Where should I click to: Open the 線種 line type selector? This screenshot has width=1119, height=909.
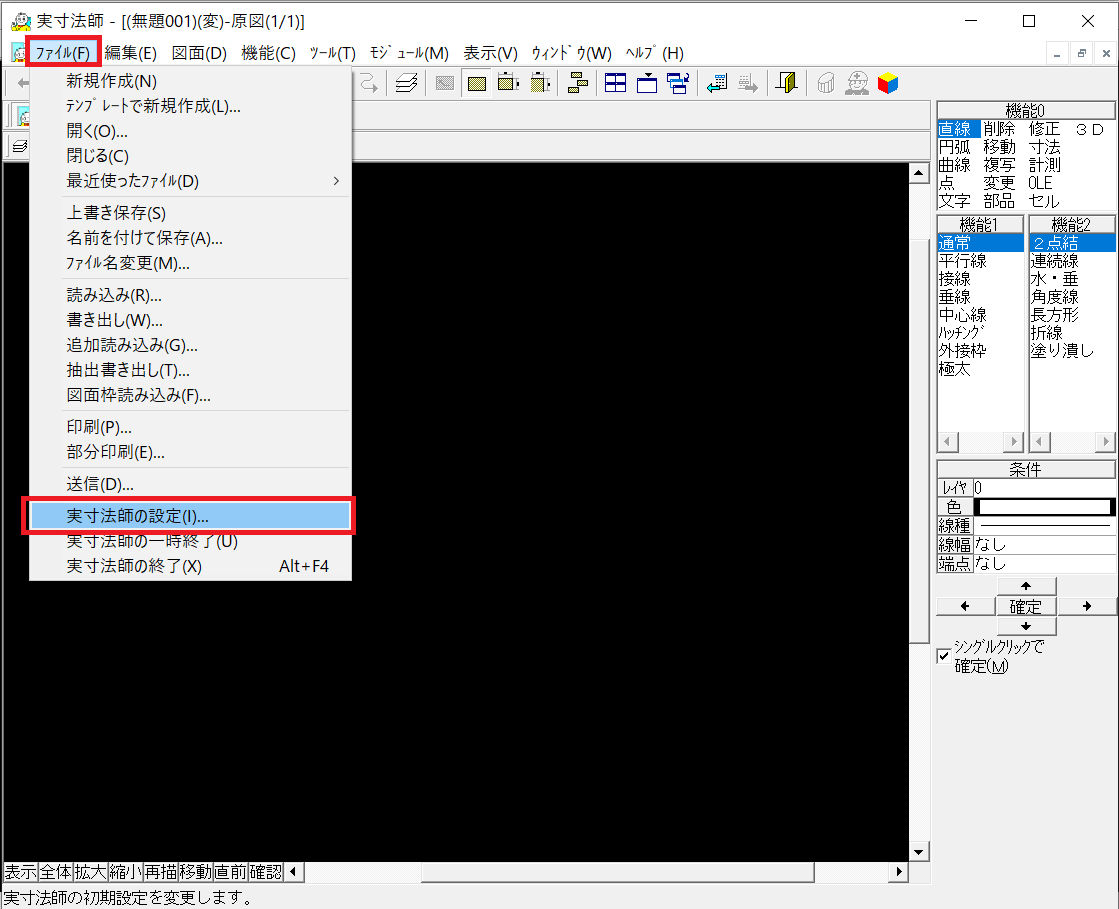pyautogui.click(x=1044, y=525)
